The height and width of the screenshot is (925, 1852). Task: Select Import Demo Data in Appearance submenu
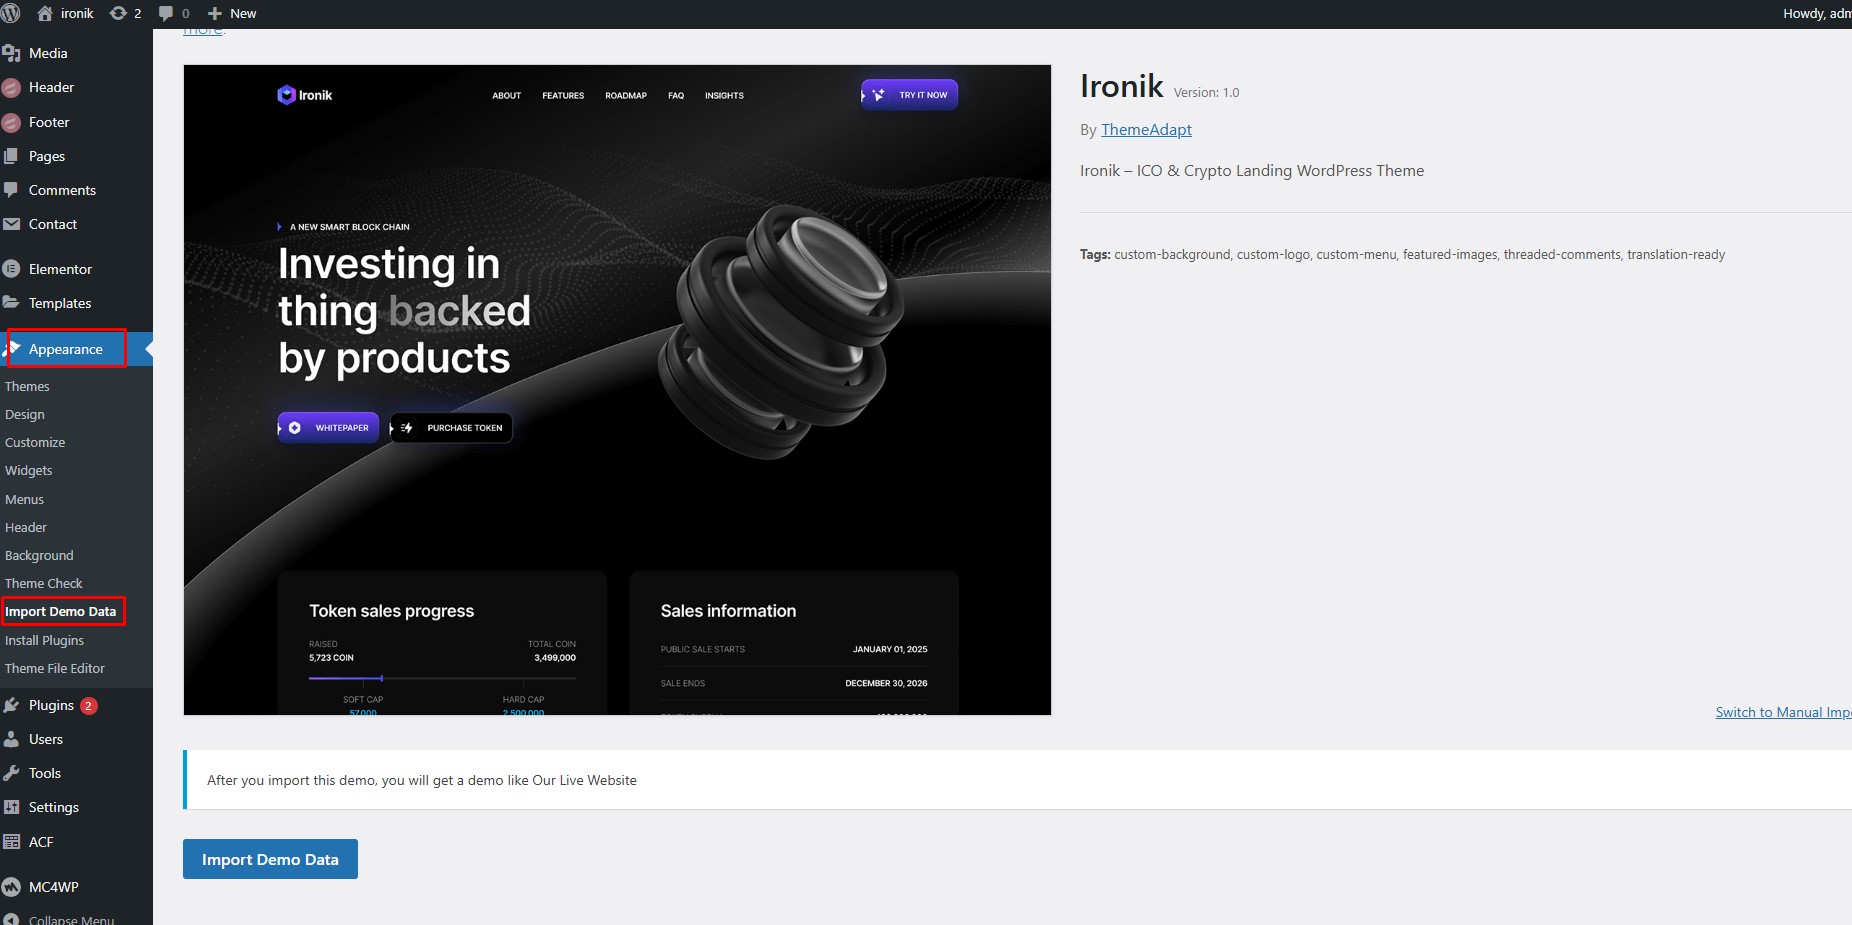pyautogui.click(x=60, y=611)
